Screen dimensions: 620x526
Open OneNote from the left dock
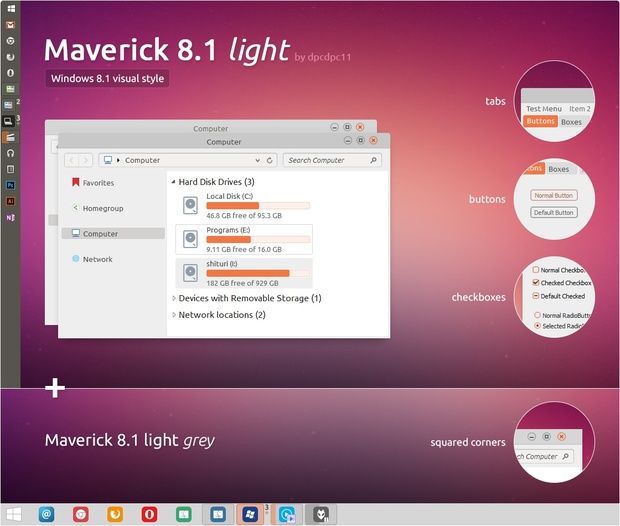tap(10, 217)
